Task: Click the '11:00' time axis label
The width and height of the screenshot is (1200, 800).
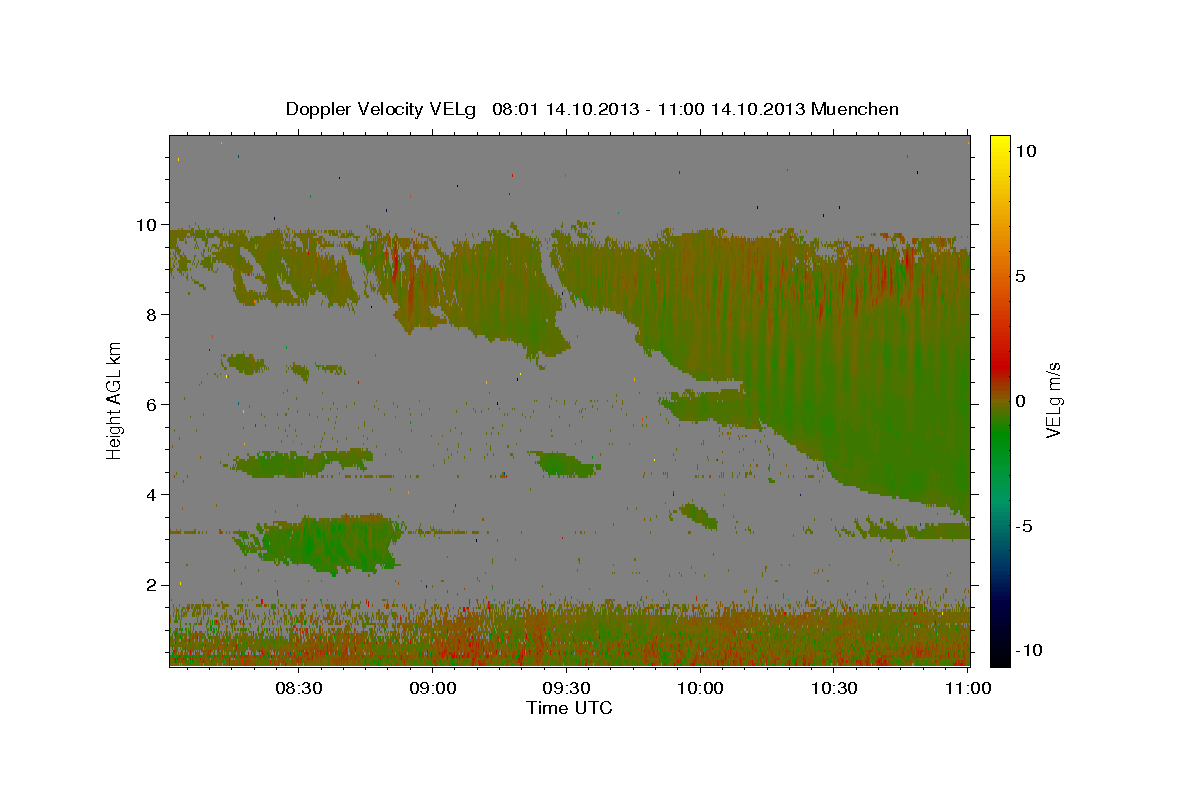Action: [967, 688]
